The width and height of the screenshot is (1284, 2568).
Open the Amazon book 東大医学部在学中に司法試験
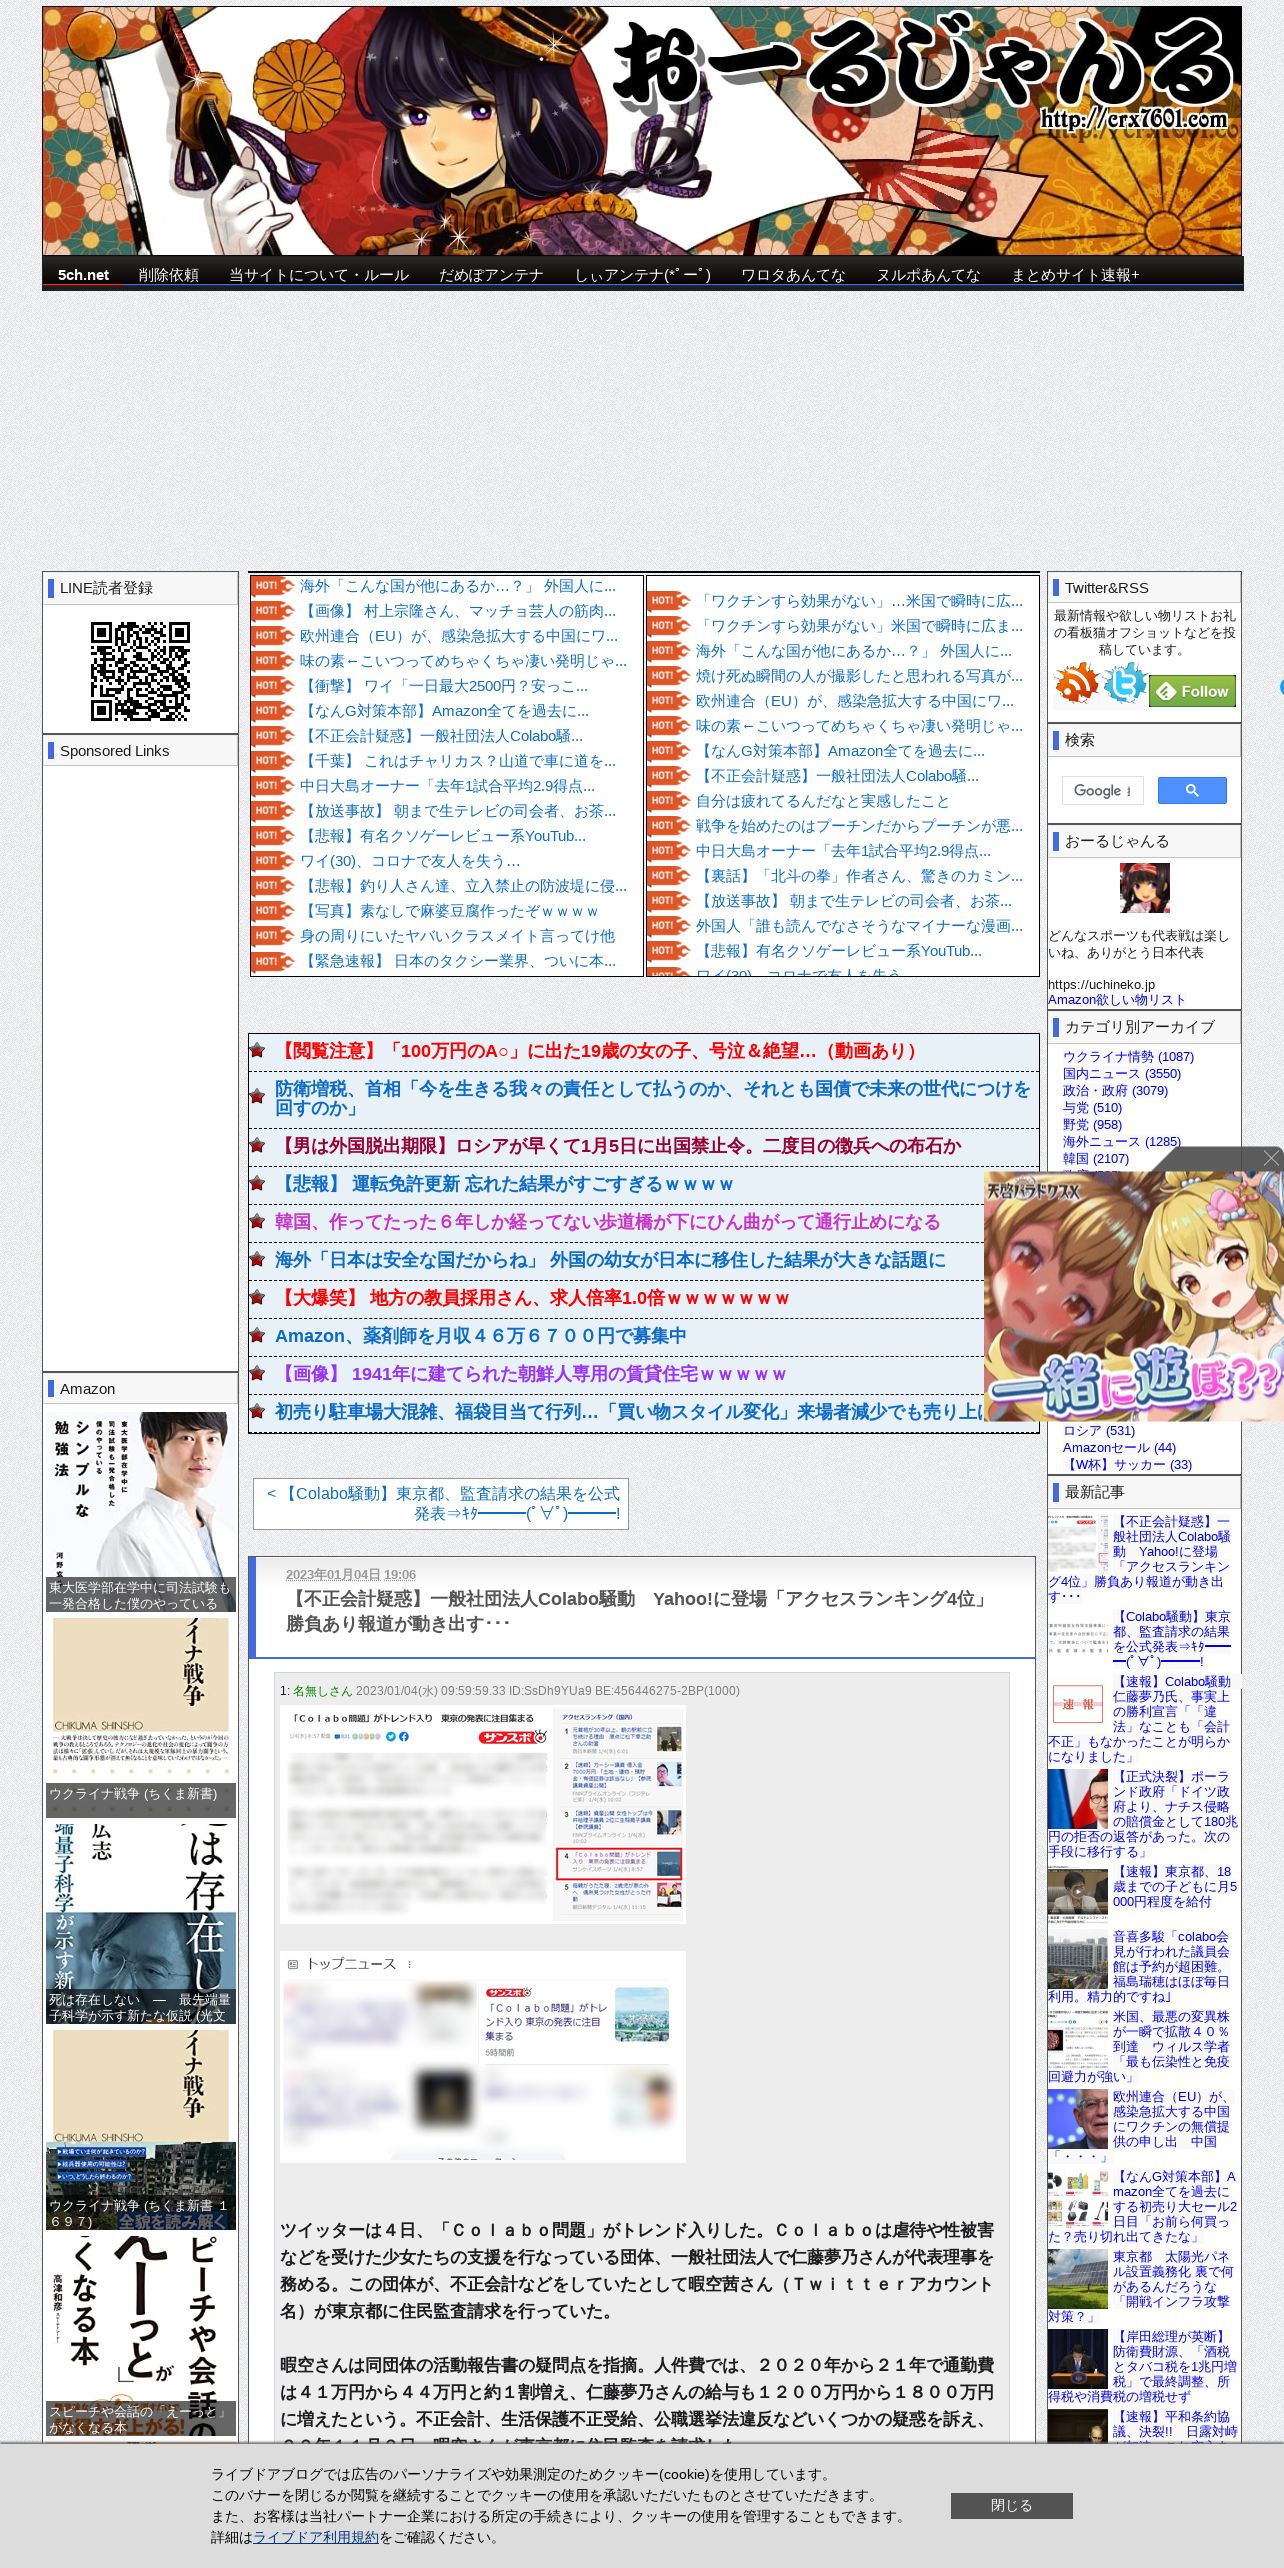pyautogui.click(x=140, y=1511)
